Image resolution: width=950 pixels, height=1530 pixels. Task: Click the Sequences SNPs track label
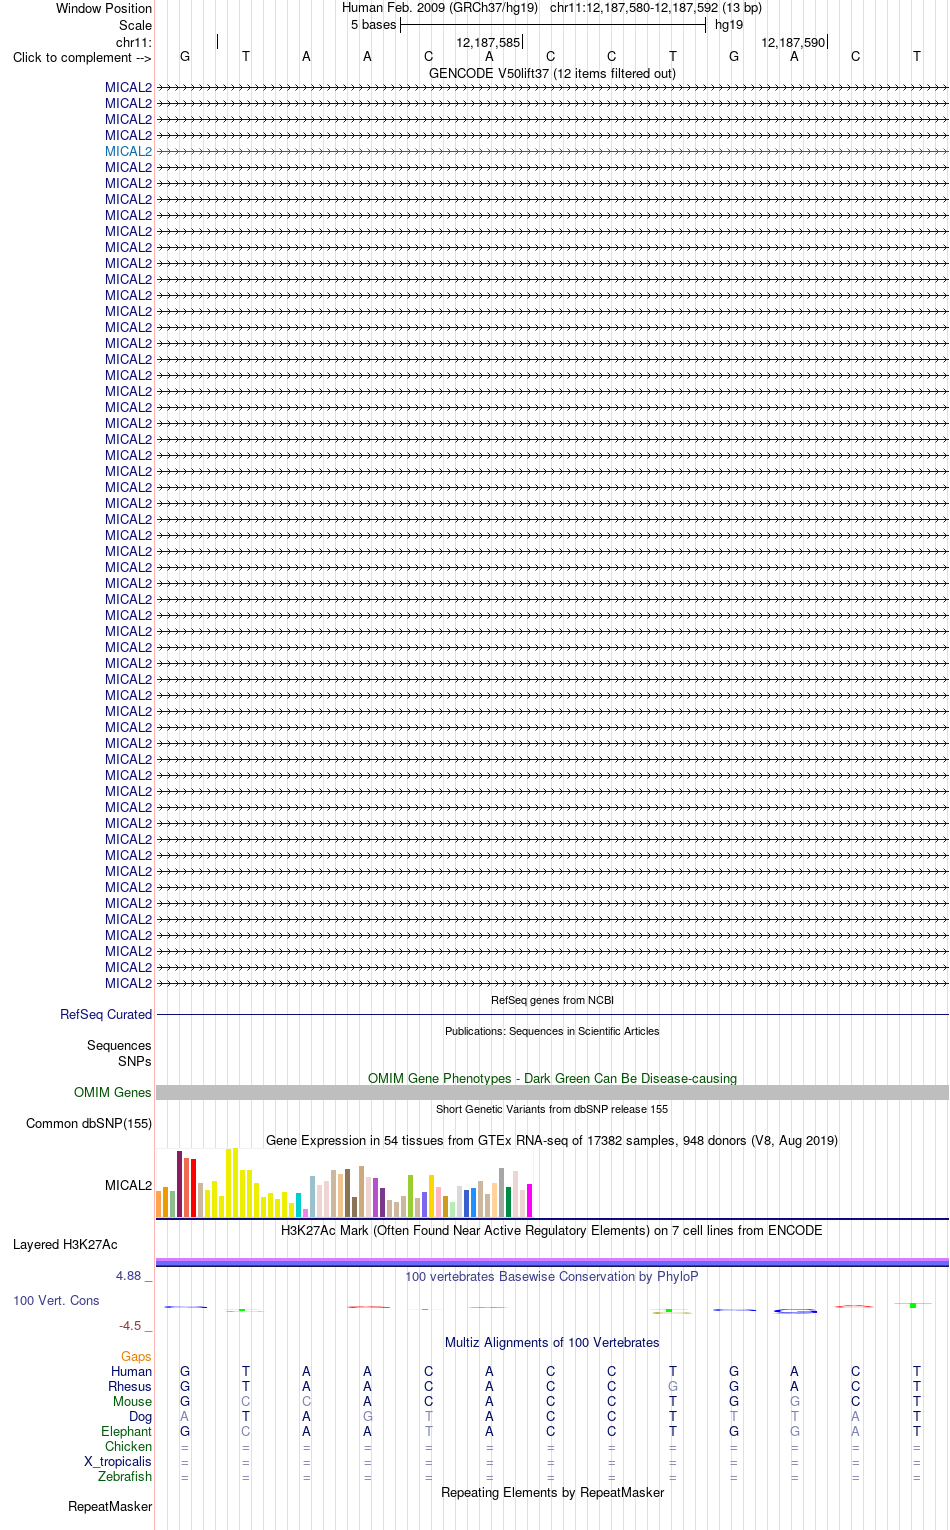point(119,1053)
